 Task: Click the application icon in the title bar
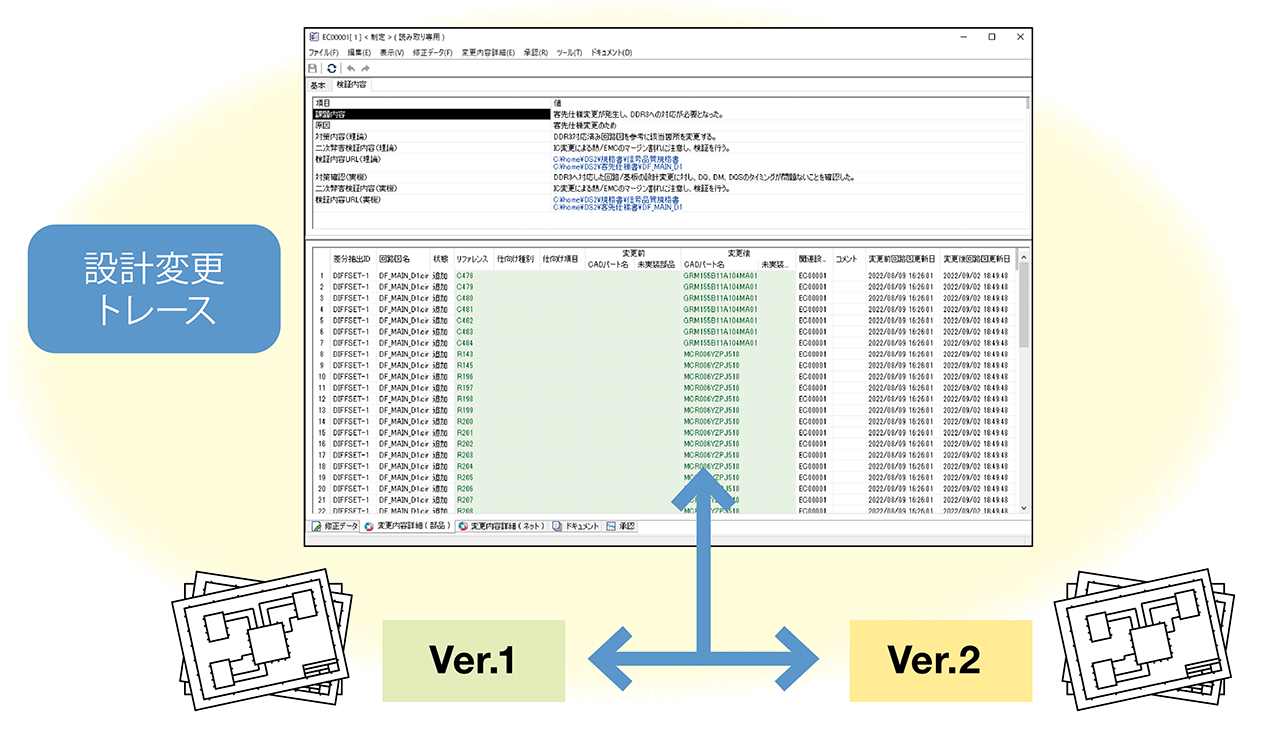313,37
